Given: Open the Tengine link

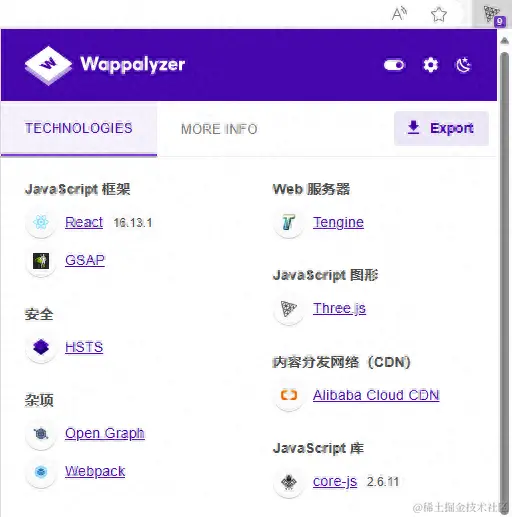Looking at the screenshot, I should pos(338,223).
